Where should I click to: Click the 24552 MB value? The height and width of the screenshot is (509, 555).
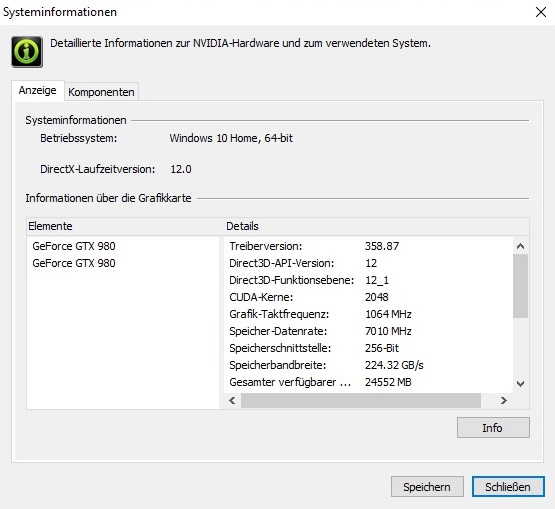point(388,382)
